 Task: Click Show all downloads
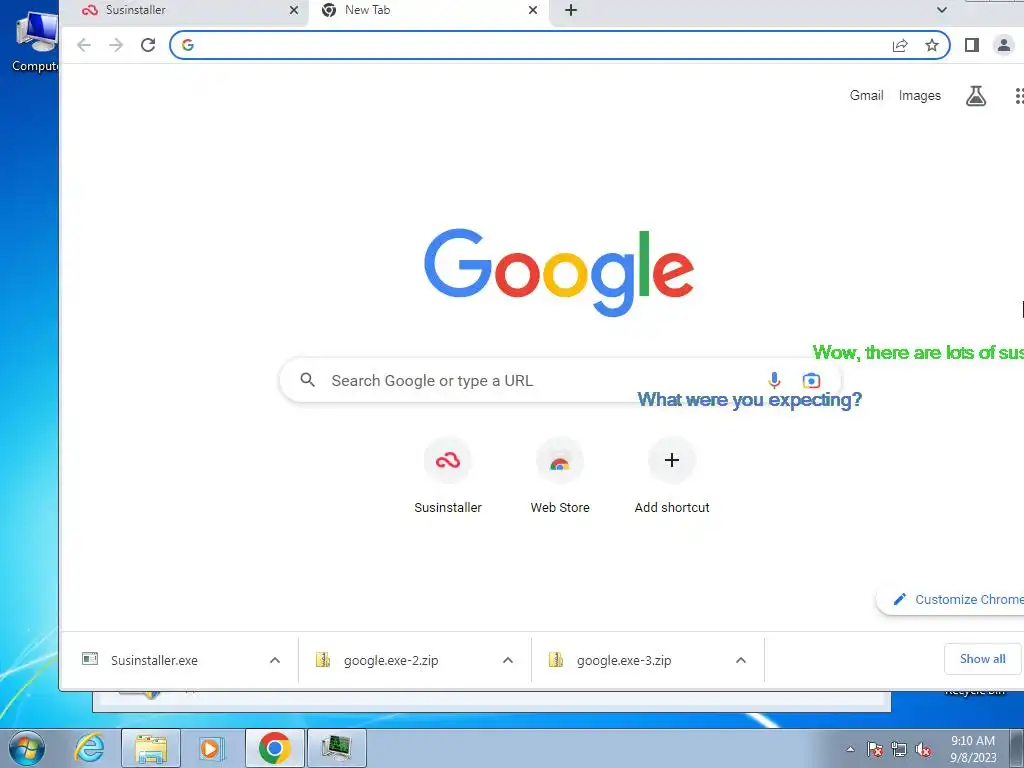coord(982,659)
